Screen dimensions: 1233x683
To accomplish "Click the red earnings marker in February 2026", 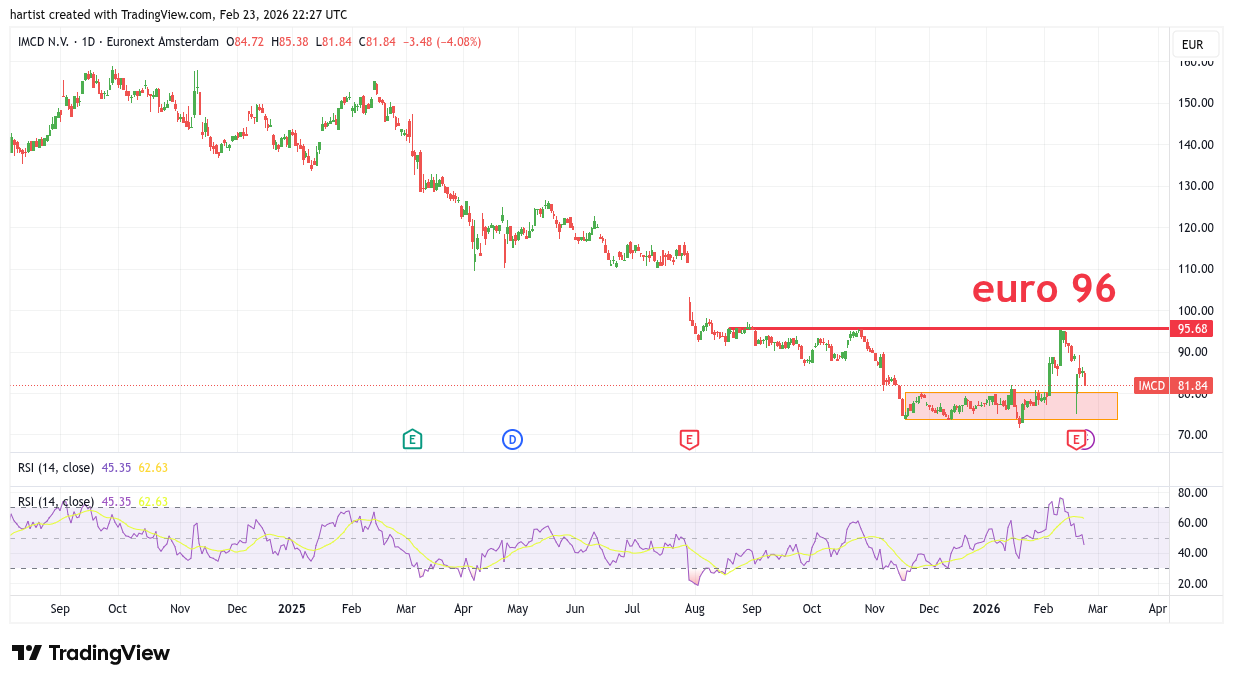I will pos(1076,439).
